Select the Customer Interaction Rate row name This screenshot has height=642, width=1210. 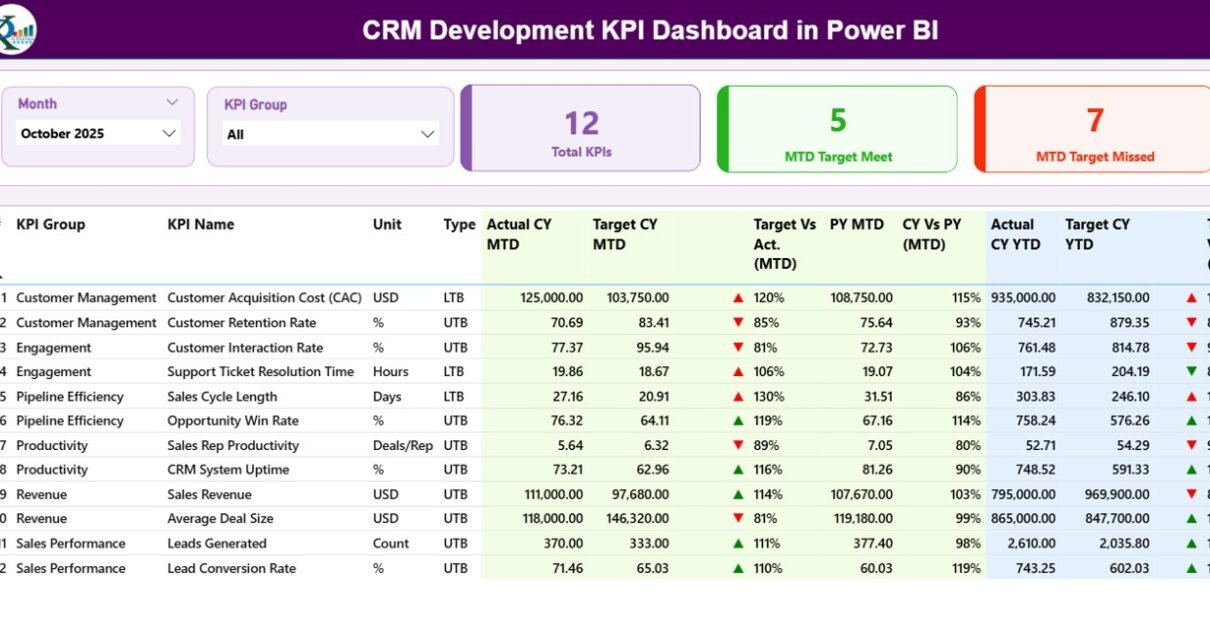(245, 348)
